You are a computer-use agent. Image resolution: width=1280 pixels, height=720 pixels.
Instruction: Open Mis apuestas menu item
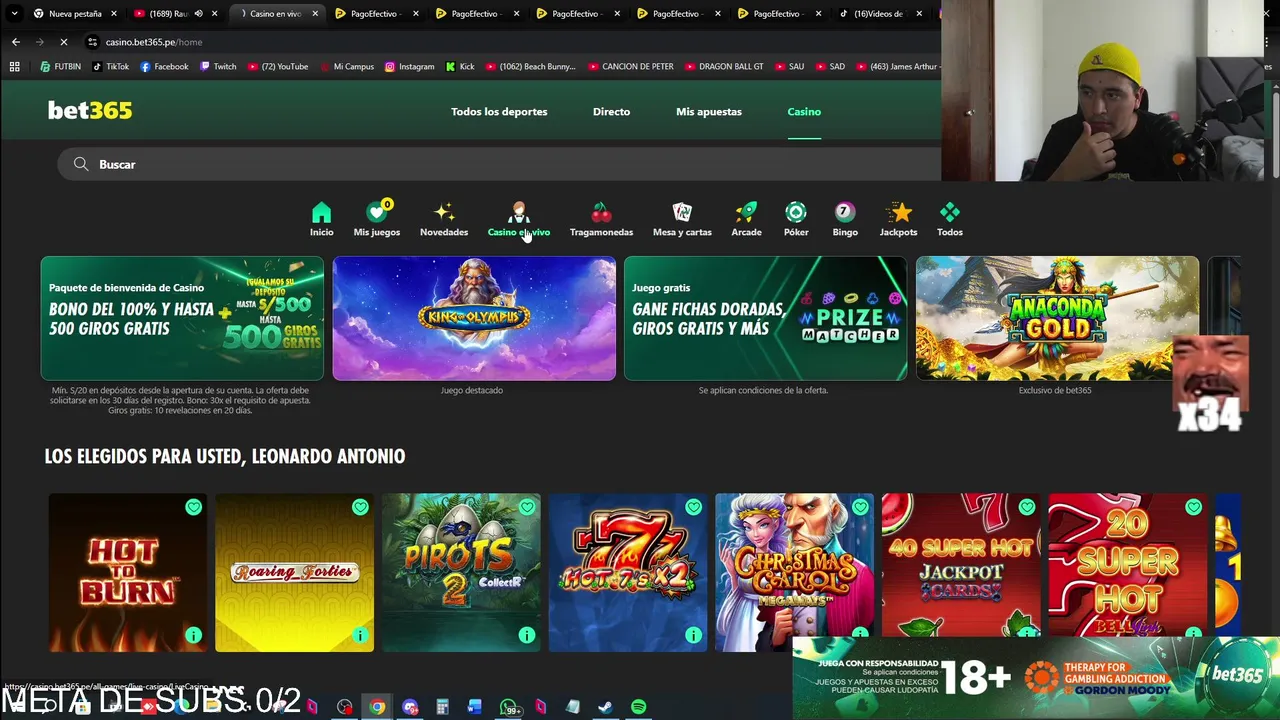[709, 111]
